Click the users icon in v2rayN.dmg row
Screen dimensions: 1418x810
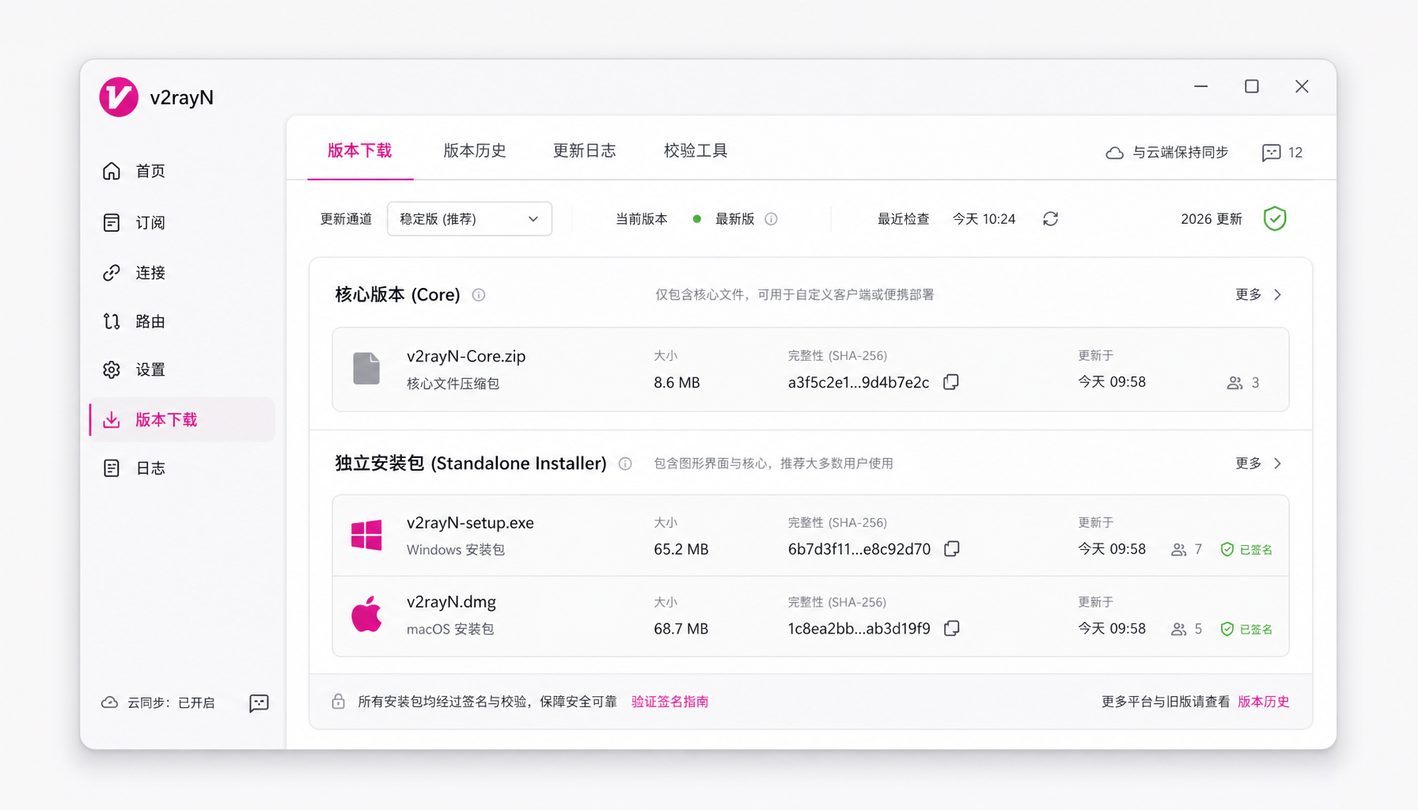pyautogui.click(x=1178, y=629)
